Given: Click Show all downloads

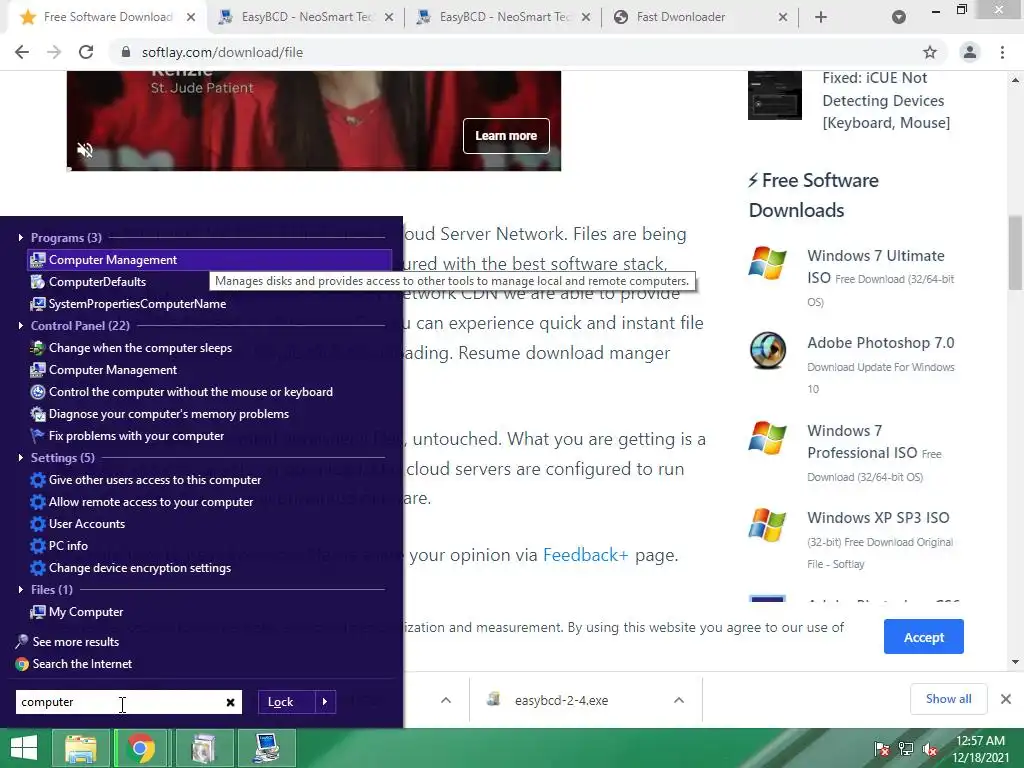Looking at the screenshot, I should tap(948, 699).
